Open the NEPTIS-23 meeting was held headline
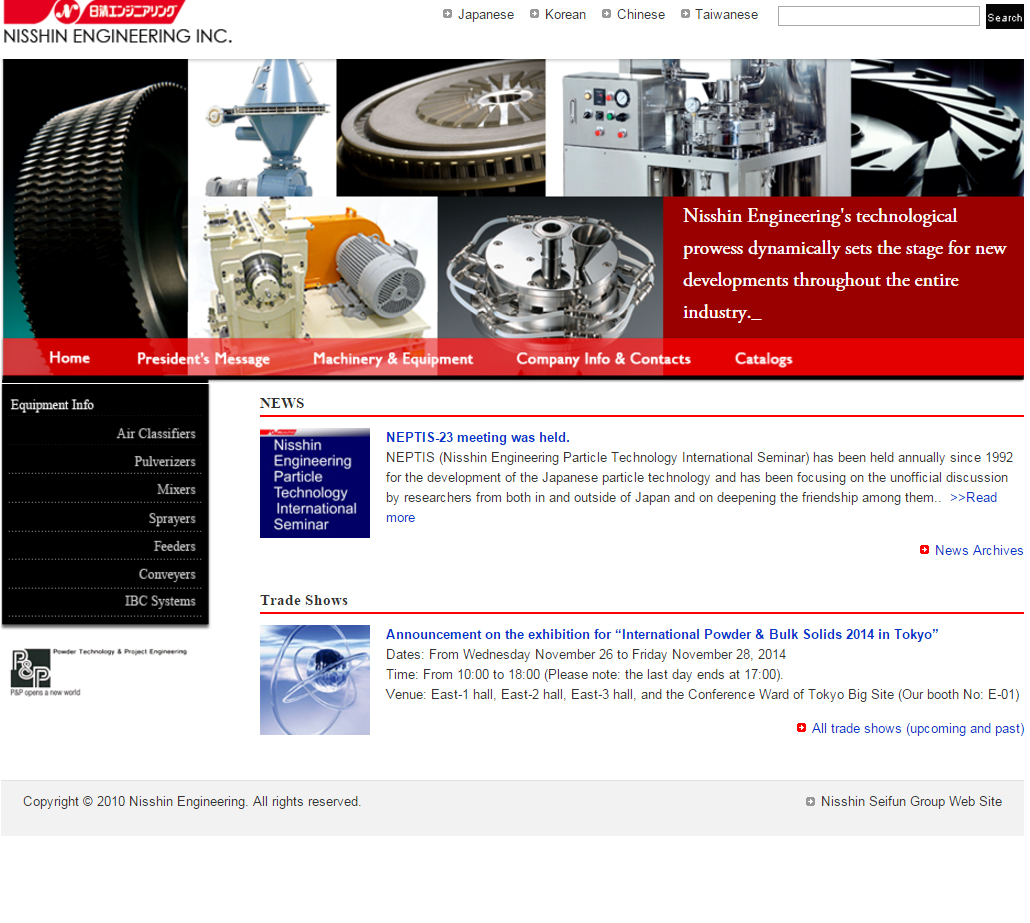Image resolution: width=1030 pixels, height=923 pixels. pyautogui.click(x=478, y=438)
